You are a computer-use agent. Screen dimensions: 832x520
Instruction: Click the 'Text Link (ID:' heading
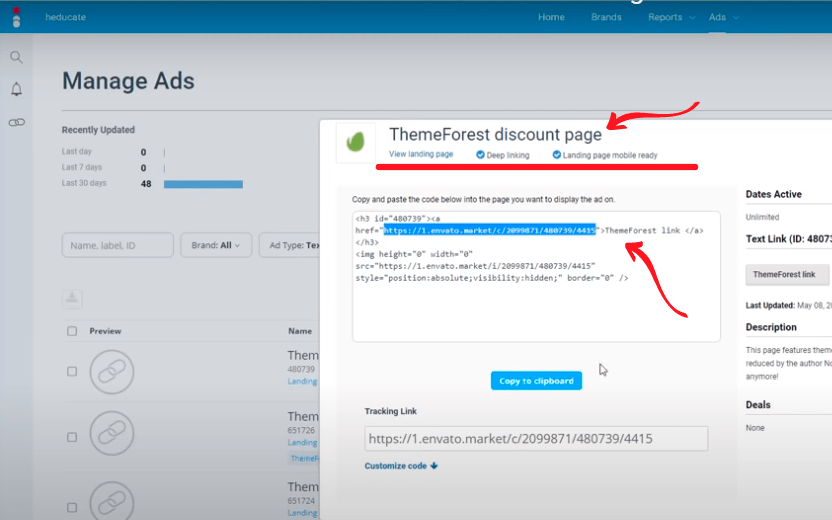tap(788, 239)
